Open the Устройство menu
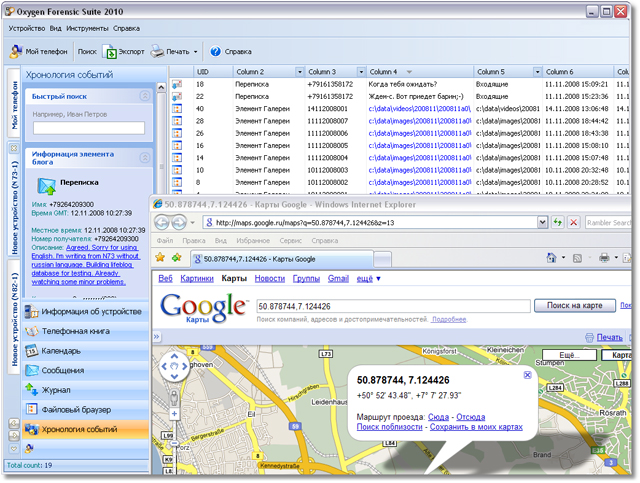Viewport: 640px width, 483px height. click(27, 28)
